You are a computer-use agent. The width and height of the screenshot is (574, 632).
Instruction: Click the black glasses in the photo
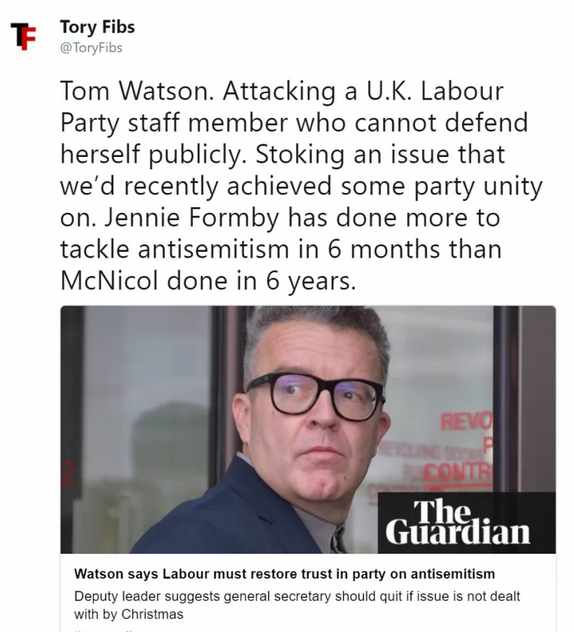point(316,395)
